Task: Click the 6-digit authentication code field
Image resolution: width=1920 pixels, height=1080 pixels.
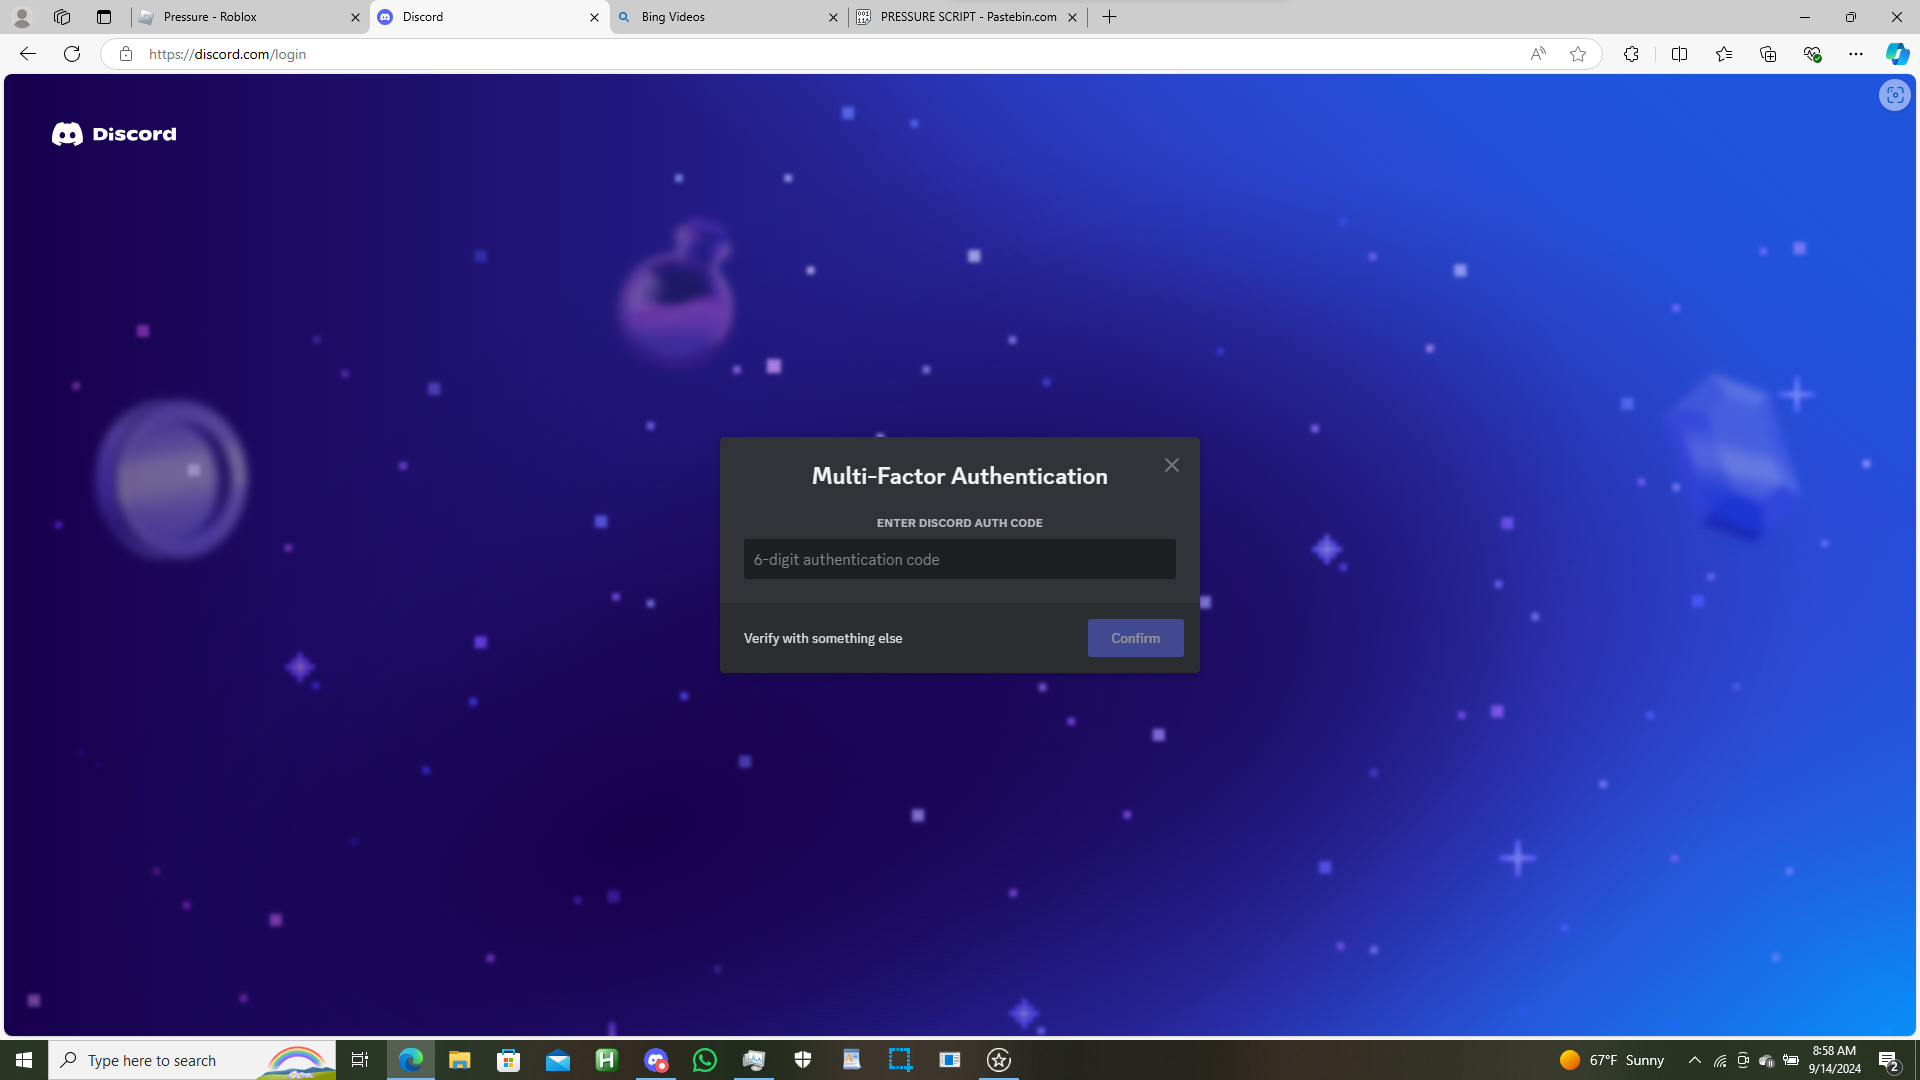Action: click(x=959, y=559)
